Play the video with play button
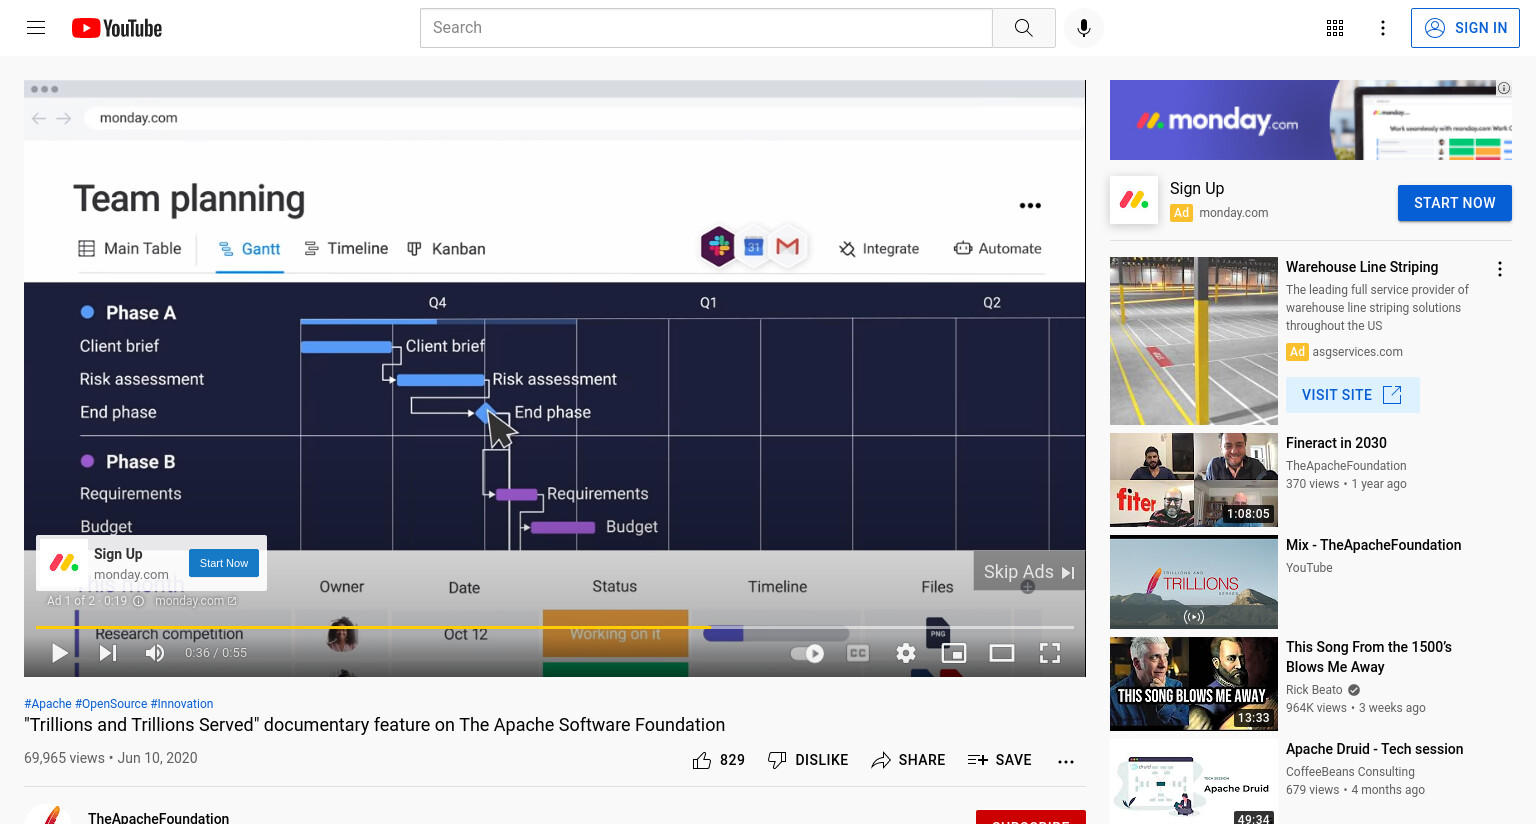This screenshot has width=1536, height=824. [x=59, y=653]
